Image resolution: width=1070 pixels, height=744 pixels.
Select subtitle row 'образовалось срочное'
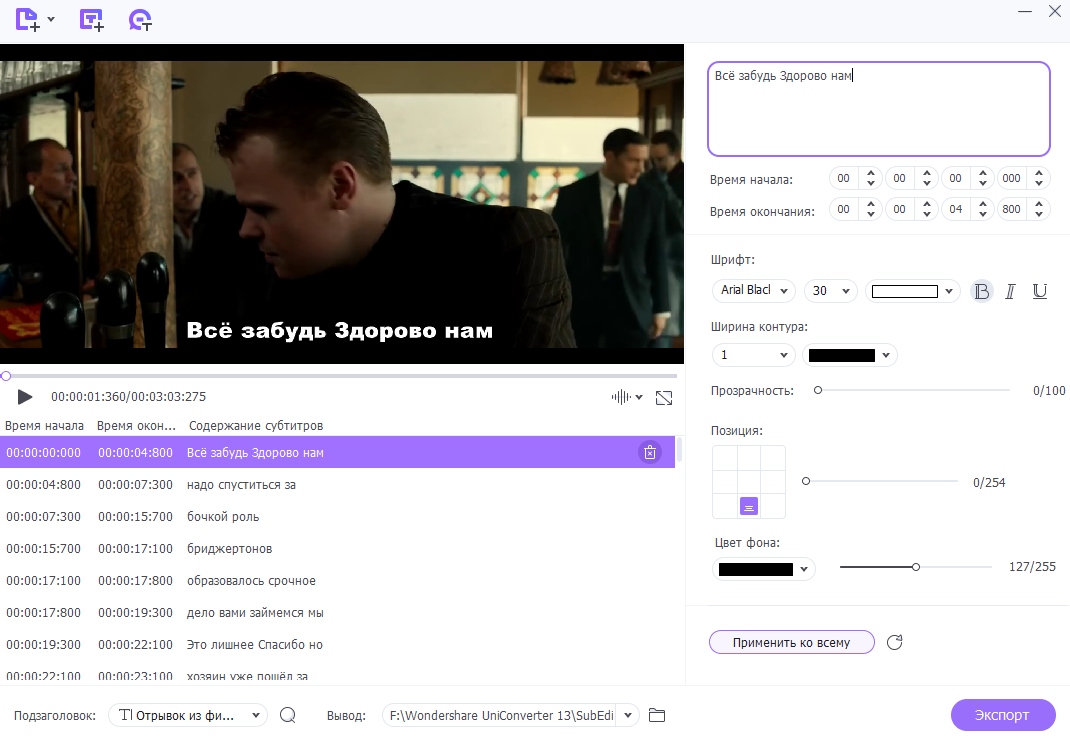tap(337, 581)
